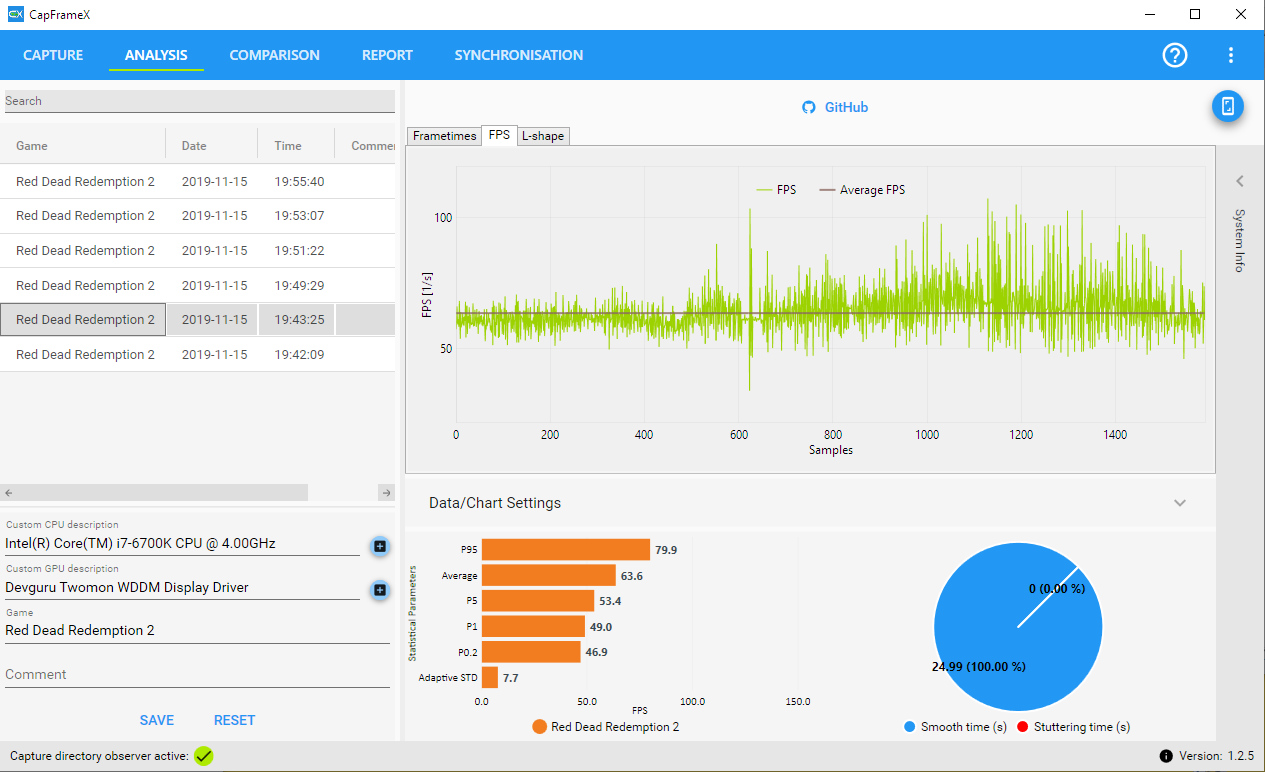Click the P0.2 bar showing 46.9
Screen dimensions: 1265x772
click(531, 652)
